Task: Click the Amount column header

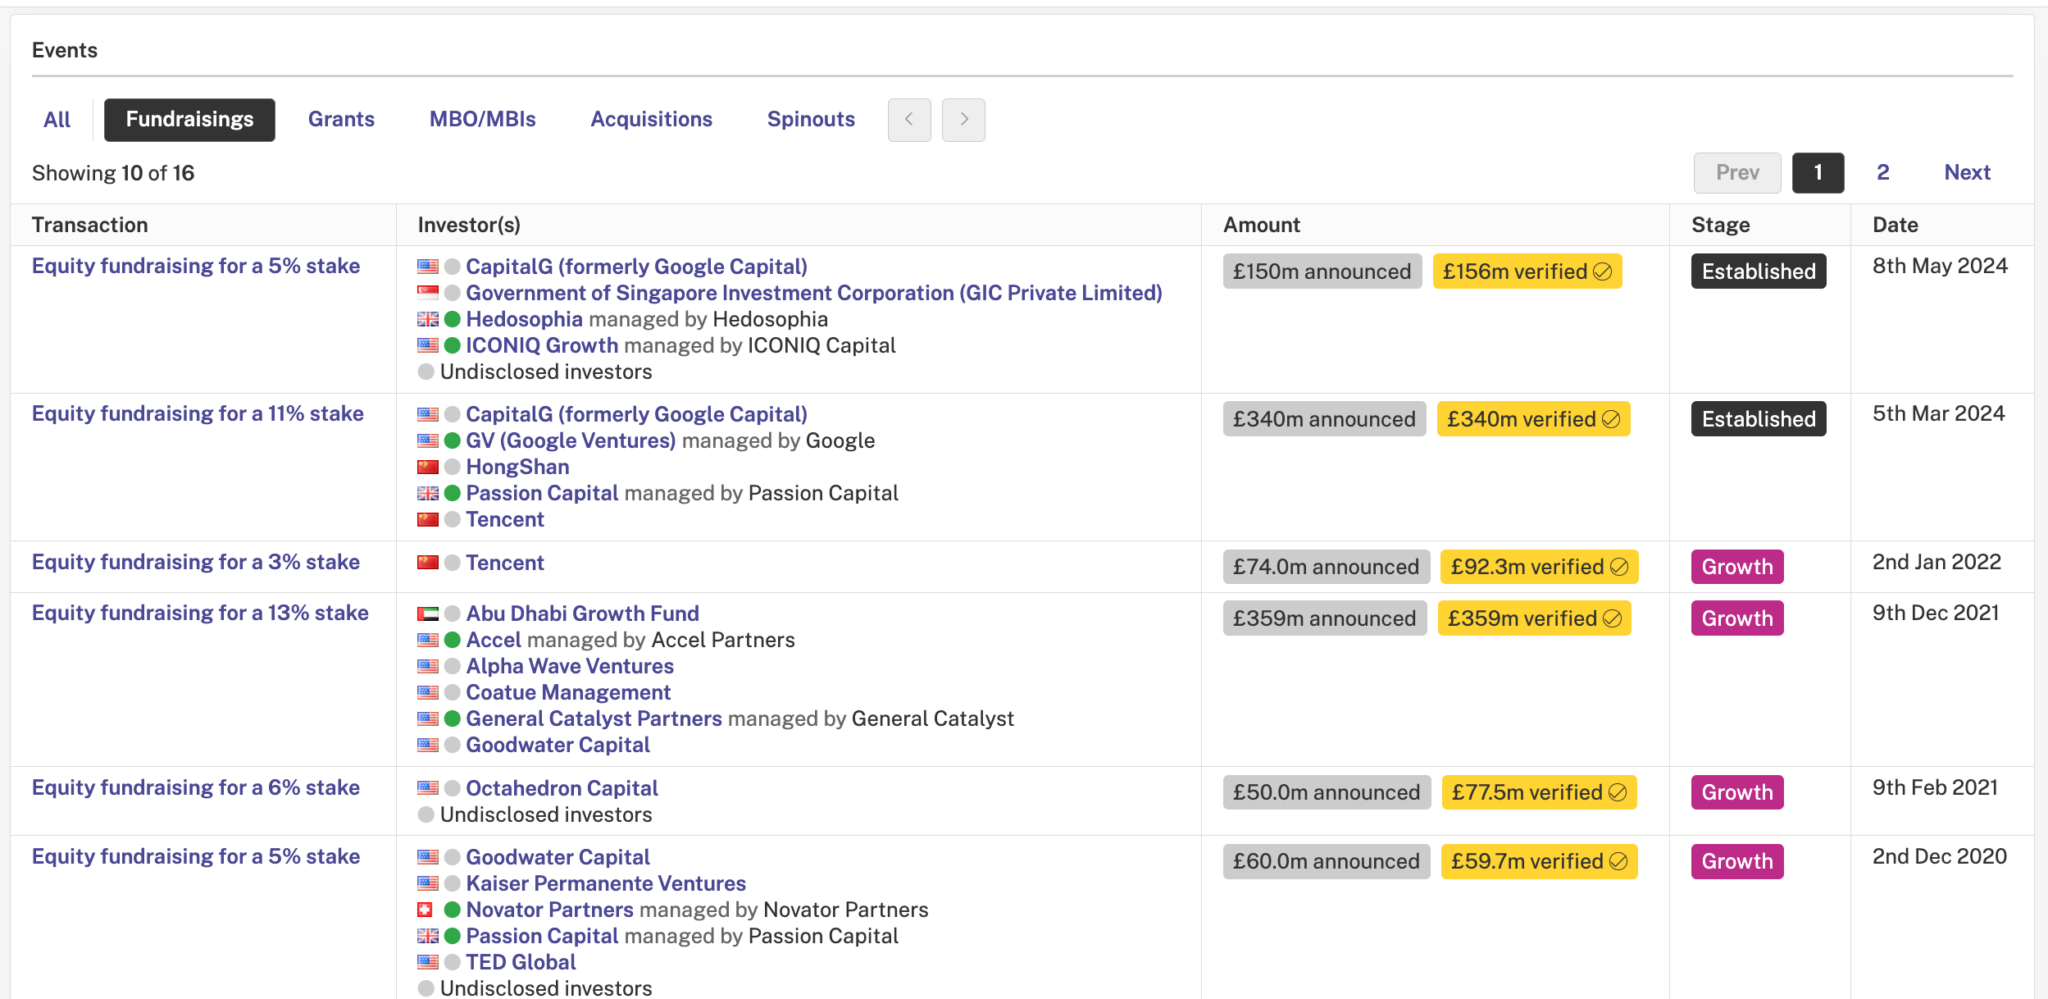Action: 1262,225
